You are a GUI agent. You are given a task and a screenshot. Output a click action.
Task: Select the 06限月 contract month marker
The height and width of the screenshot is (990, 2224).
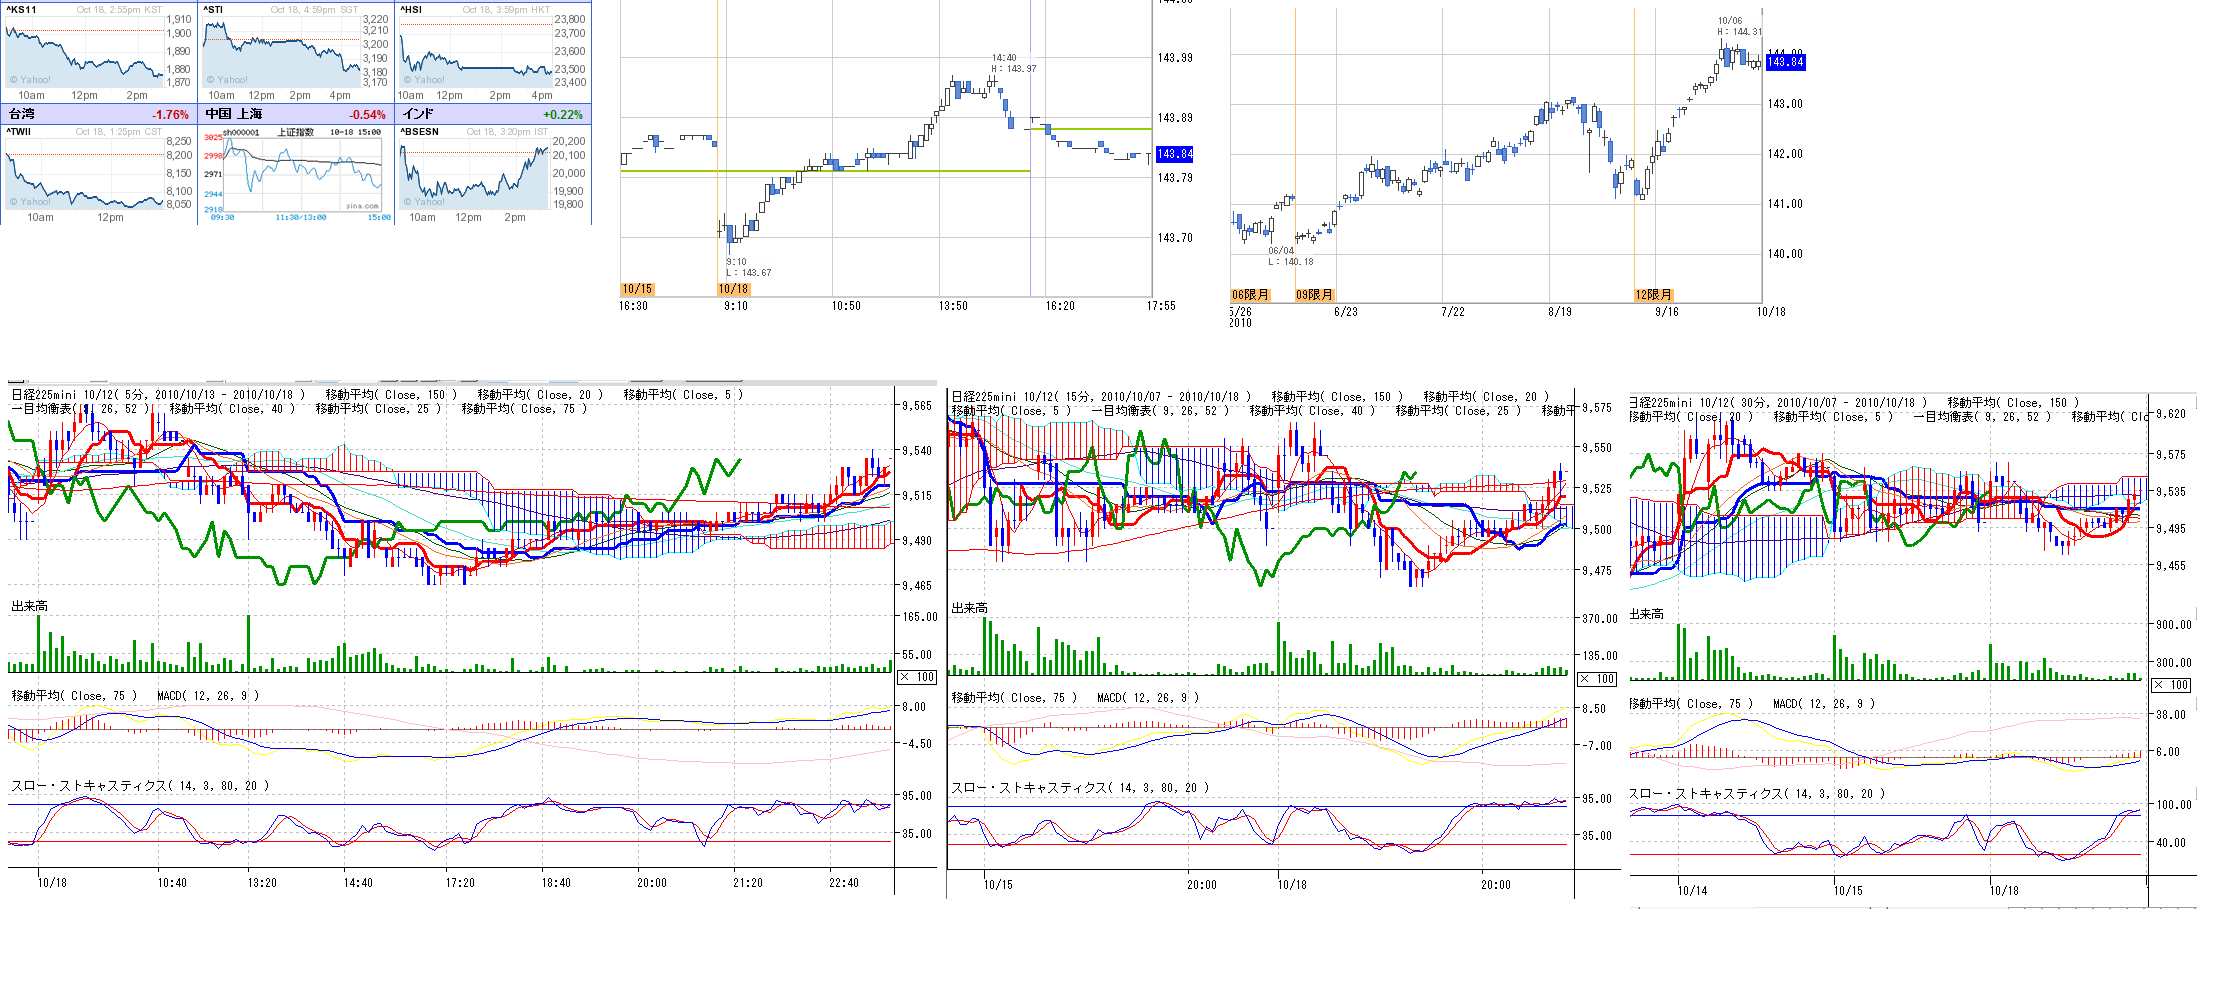coord(1250,295)
